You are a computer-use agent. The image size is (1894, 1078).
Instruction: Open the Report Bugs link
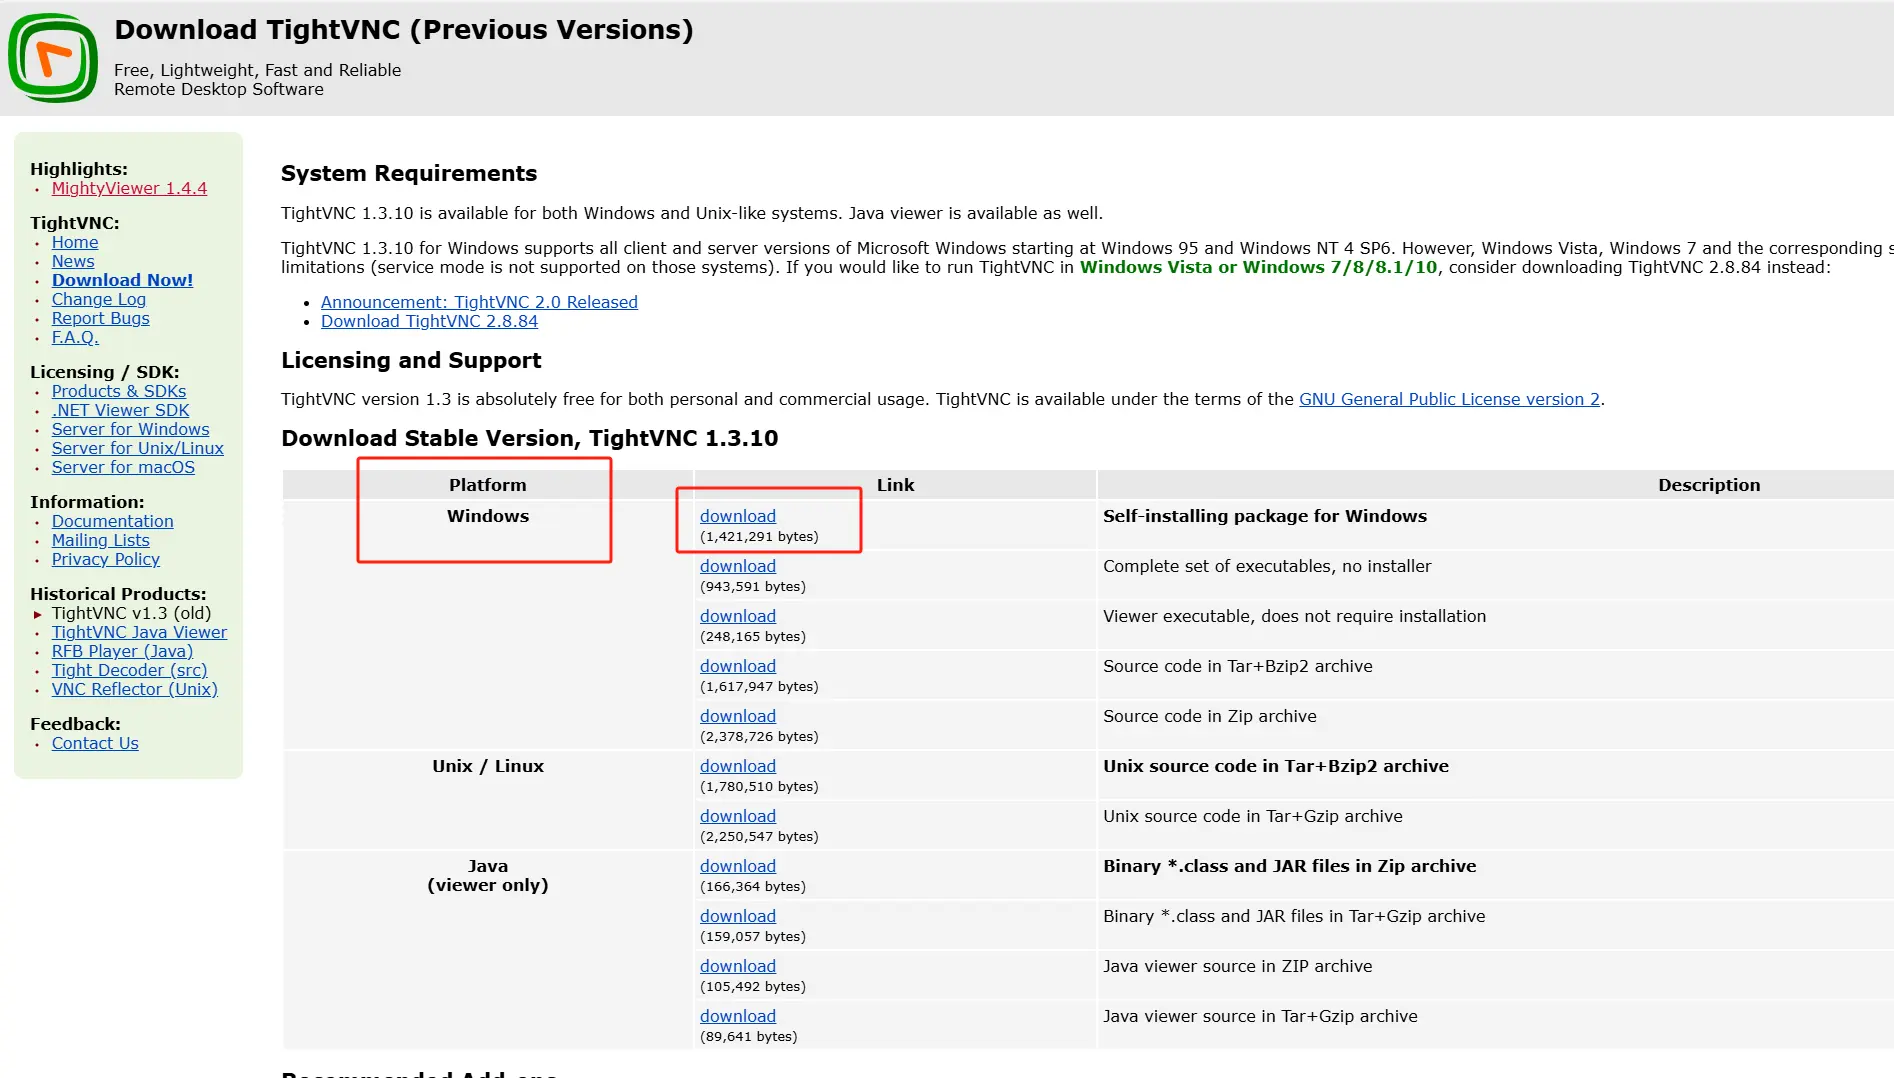101,318
